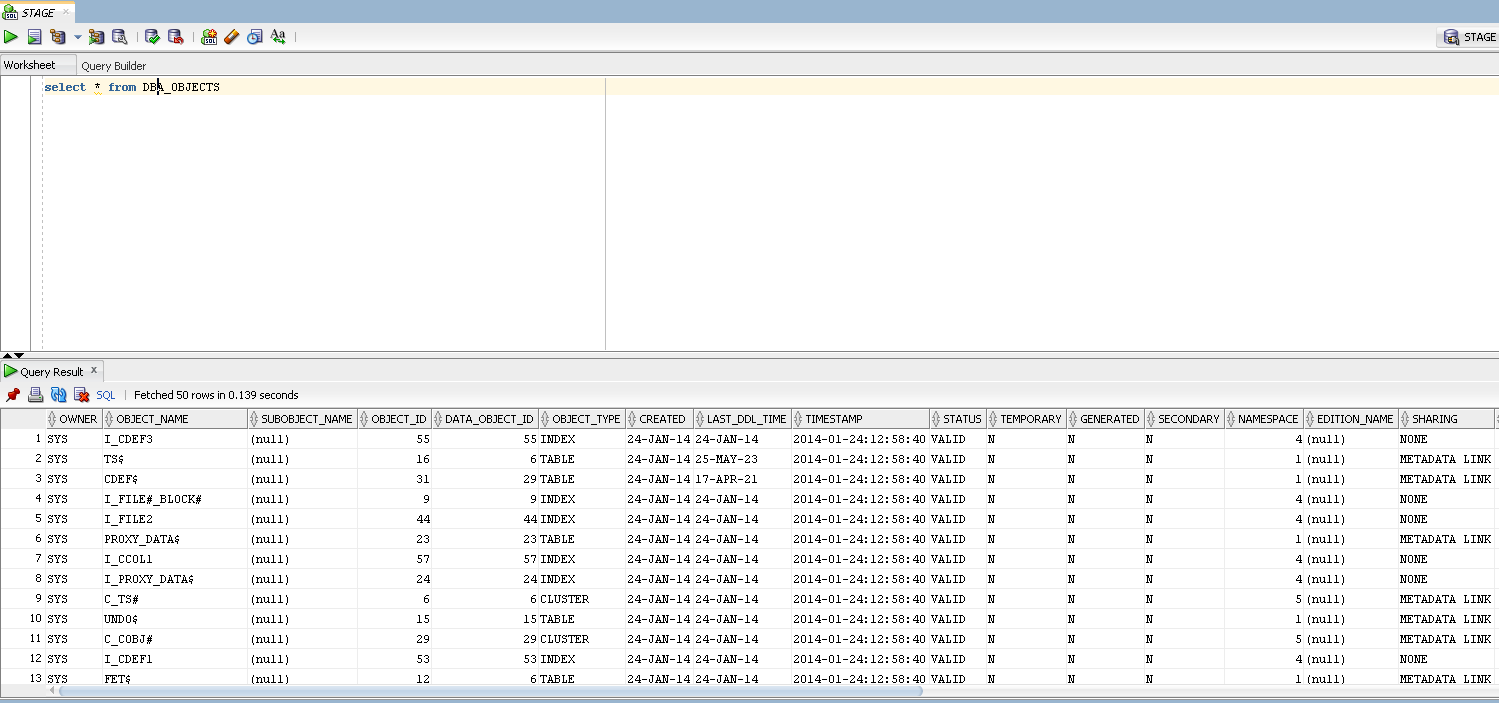Pin the query result with red pushpin
This screenshot has height=703, width=1499.
pyautogui.click(x=13, y=395)
